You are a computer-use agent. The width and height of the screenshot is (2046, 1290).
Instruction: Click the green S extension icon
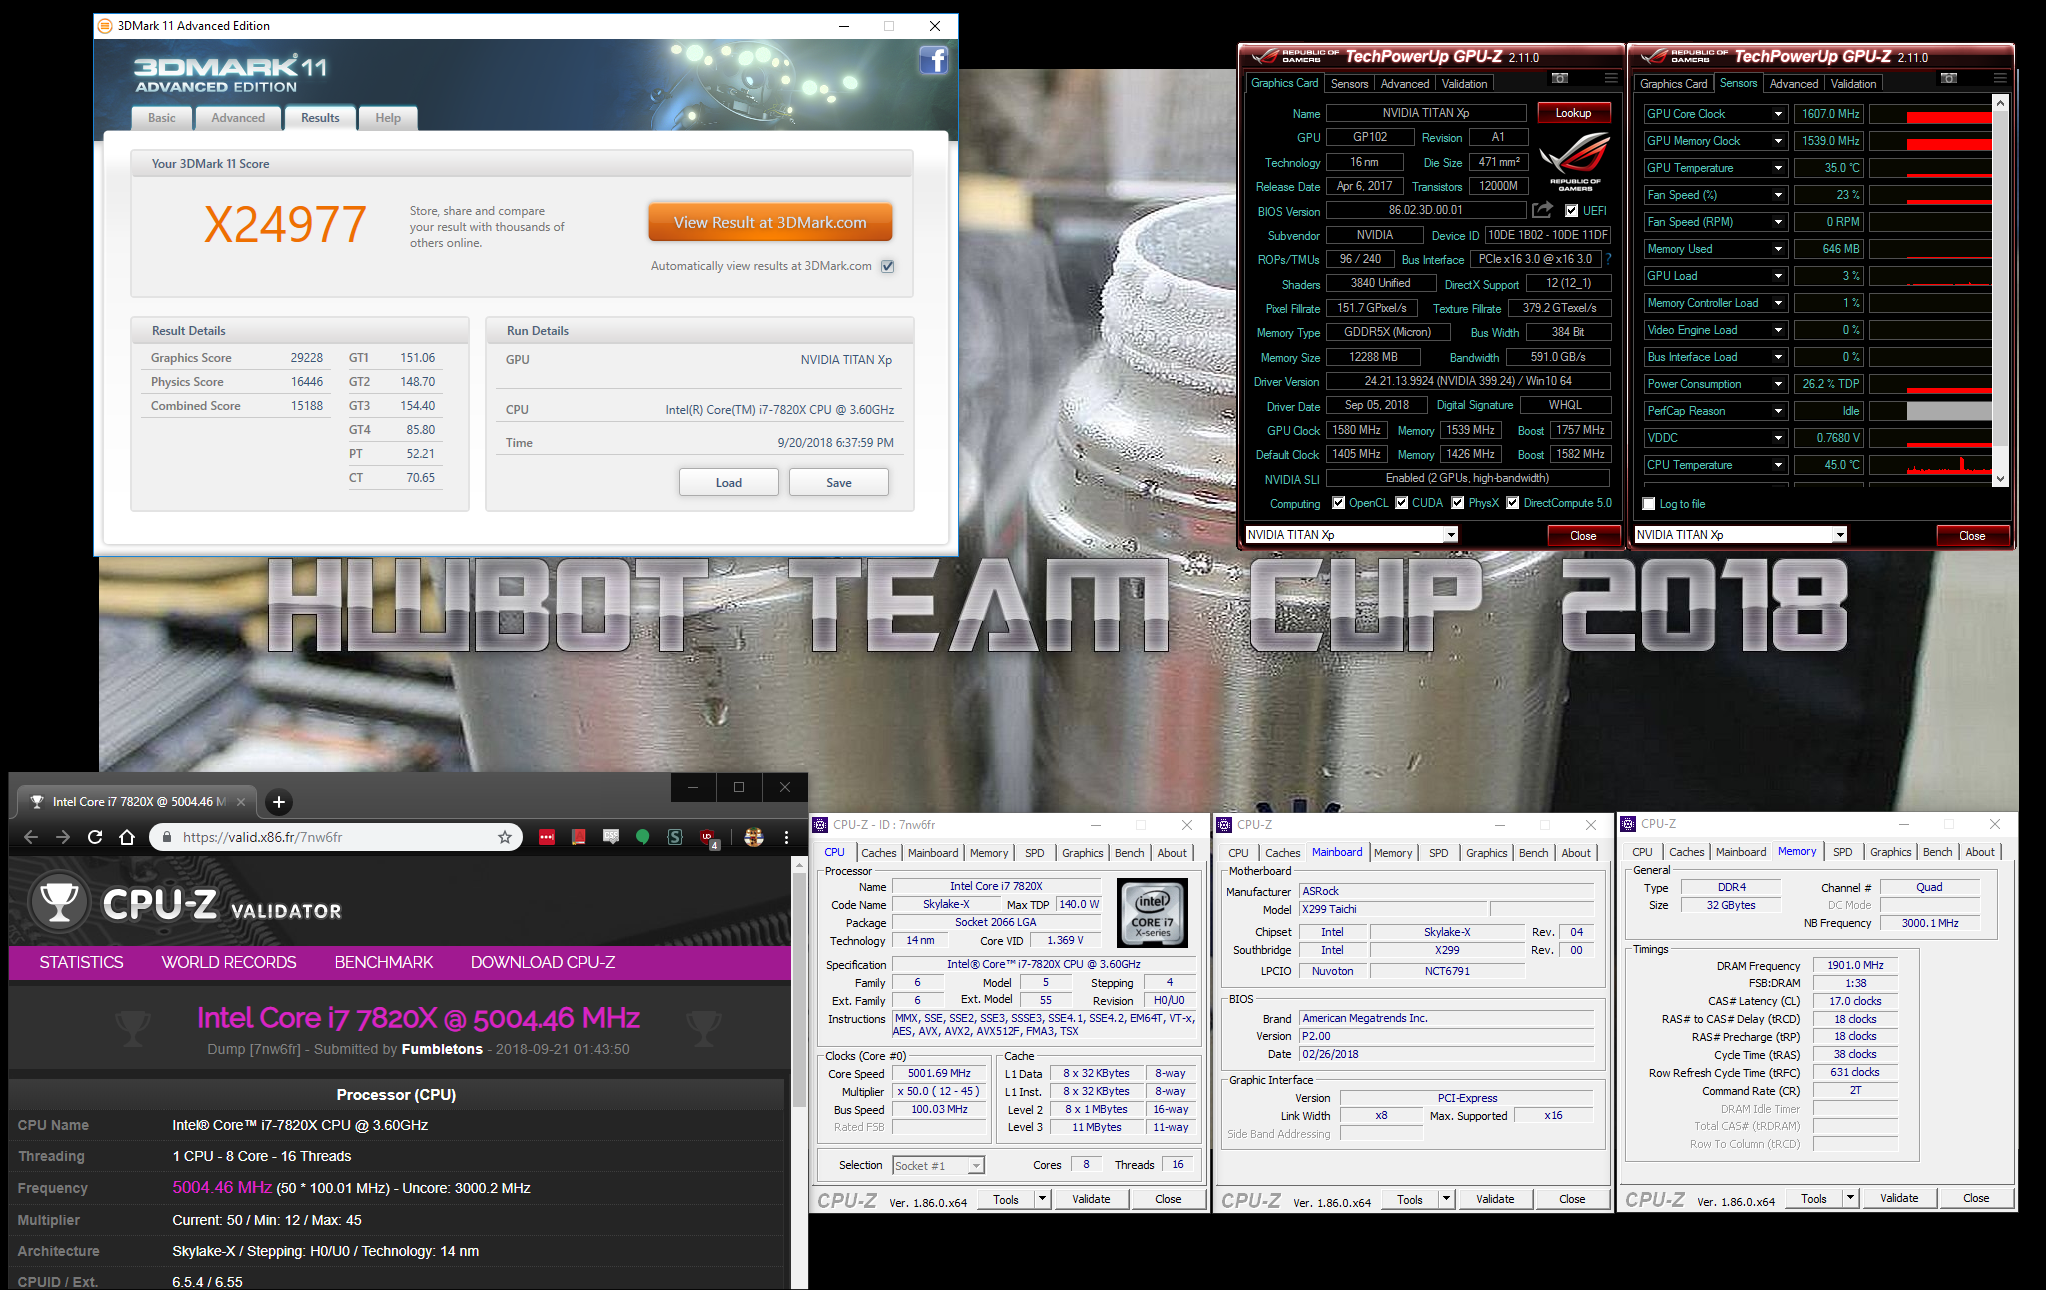pos(675,837)
